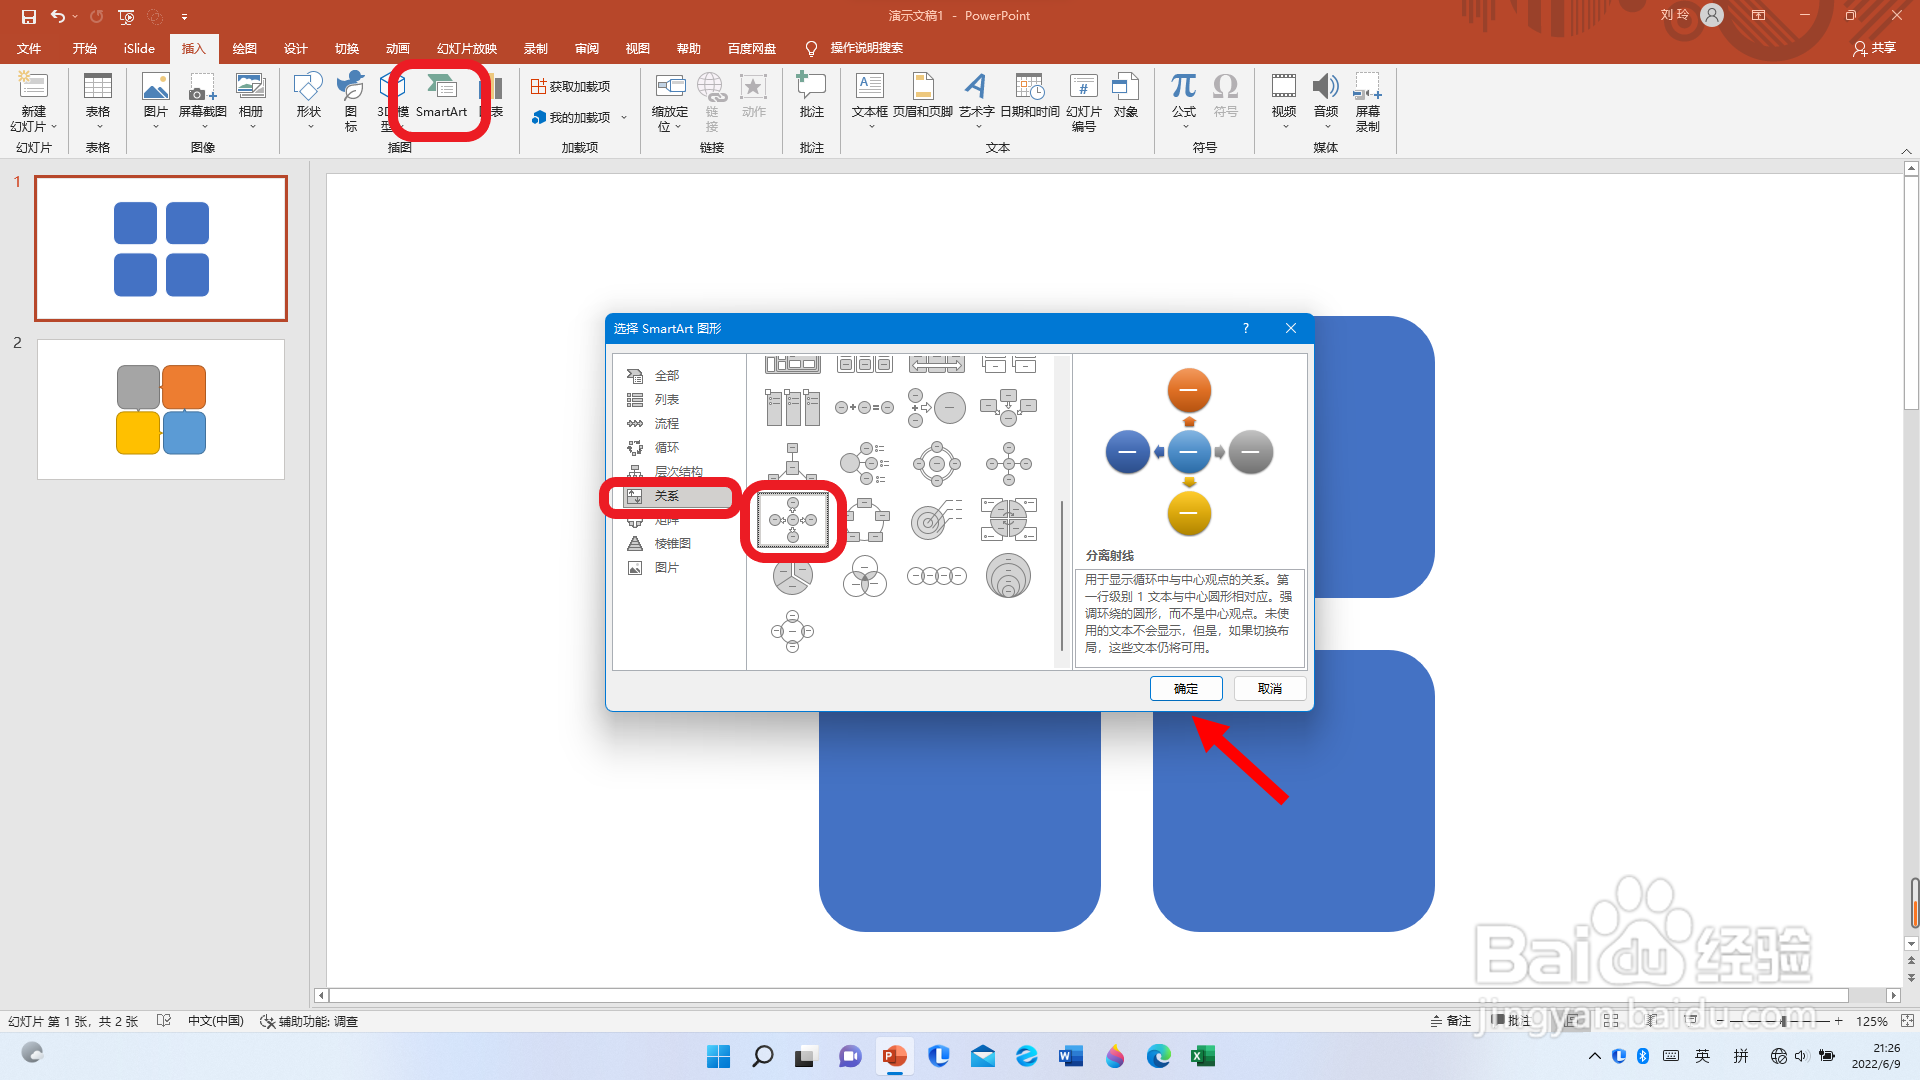The height and width of the screenshot is (1080, 1920).
Task: Open the 我的加载项 dropdown
Action: [x=624, y=118]
